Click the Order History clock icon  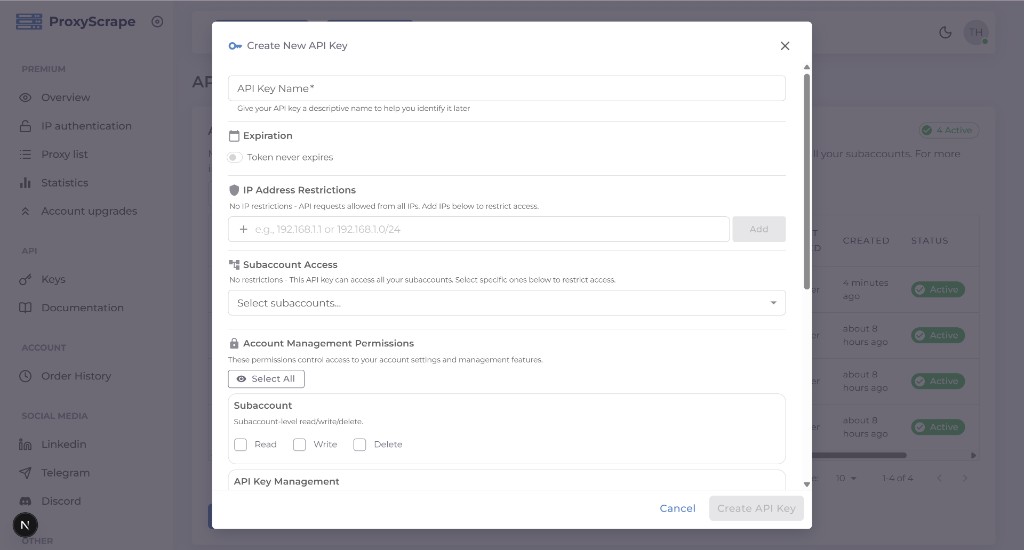pyautogui.click(x=25, y=376)
